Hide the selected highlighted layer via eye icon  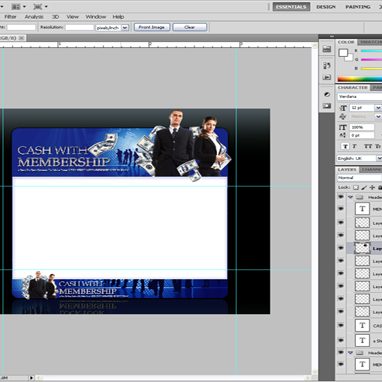341,248
